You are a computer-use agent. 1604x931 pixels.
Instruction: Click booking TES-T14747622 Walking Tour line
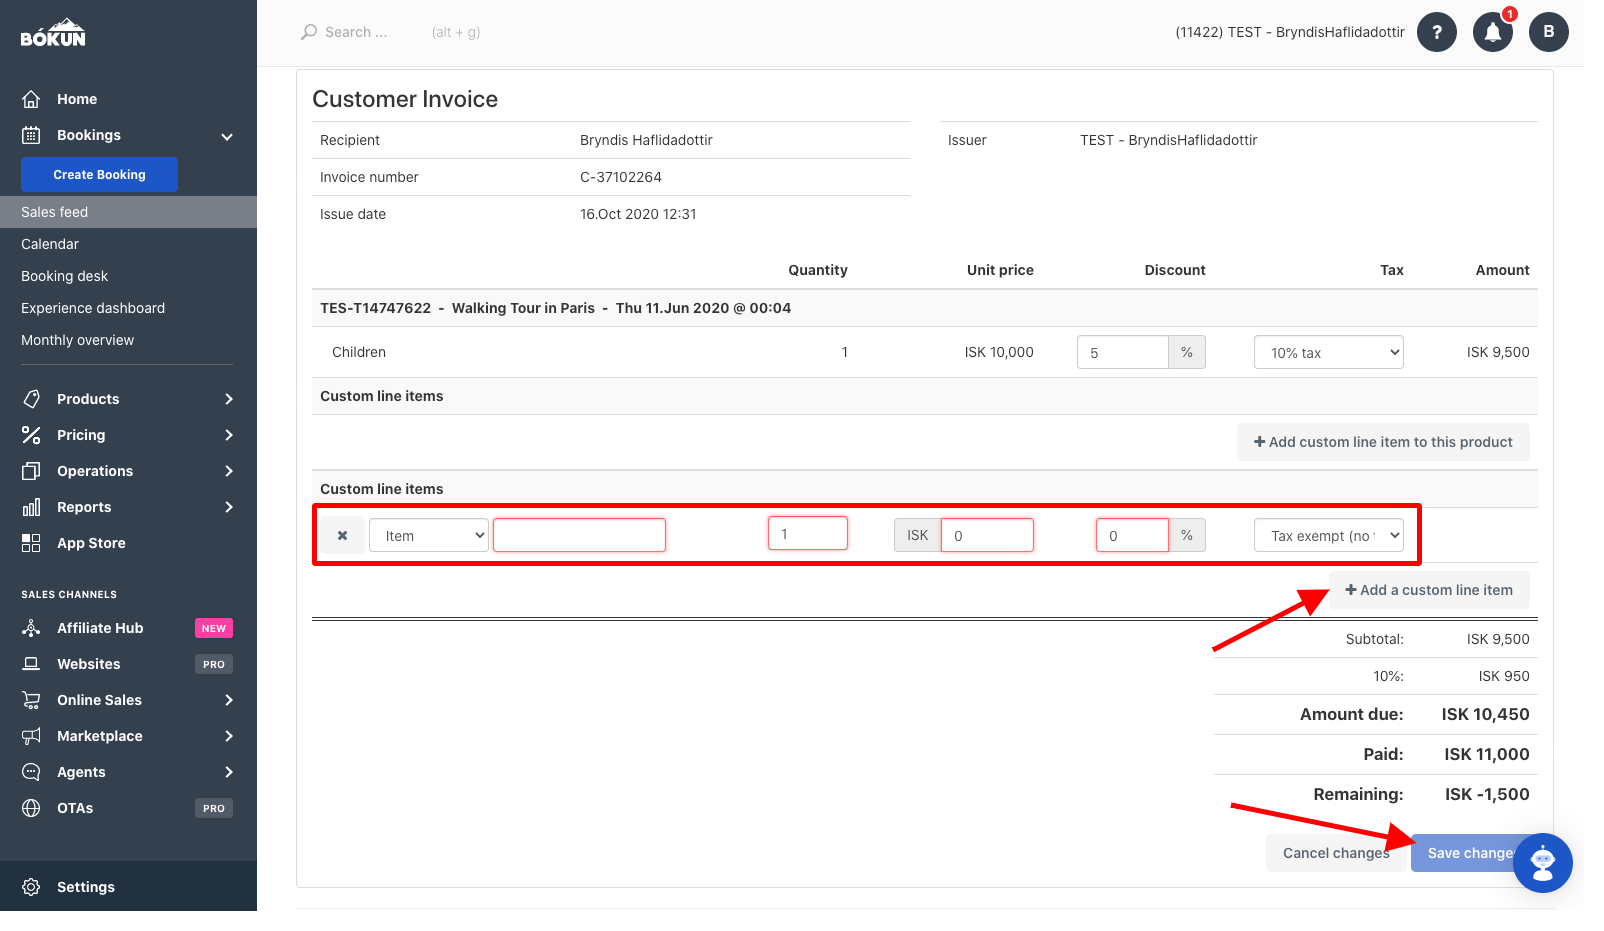click(555, 308)
